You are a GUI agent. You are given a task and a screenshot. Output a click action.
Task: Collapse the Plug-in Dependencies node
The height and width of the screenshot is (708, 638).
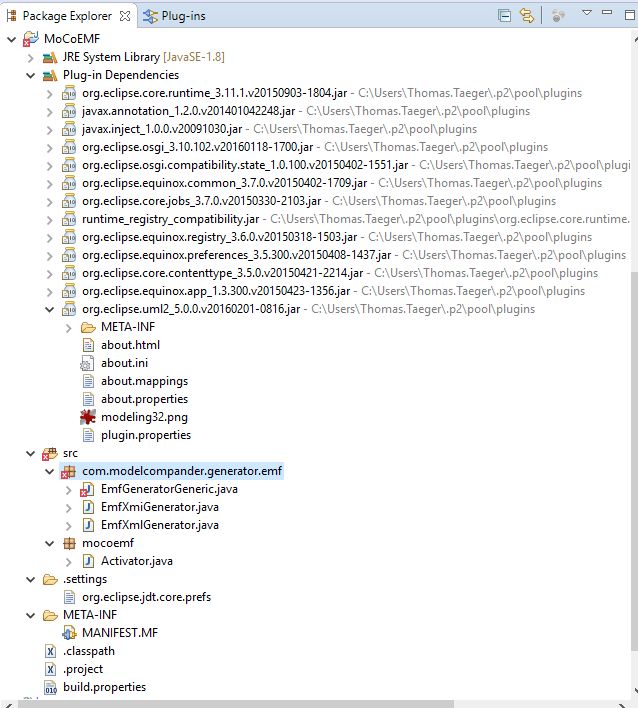tap(31, 75)
